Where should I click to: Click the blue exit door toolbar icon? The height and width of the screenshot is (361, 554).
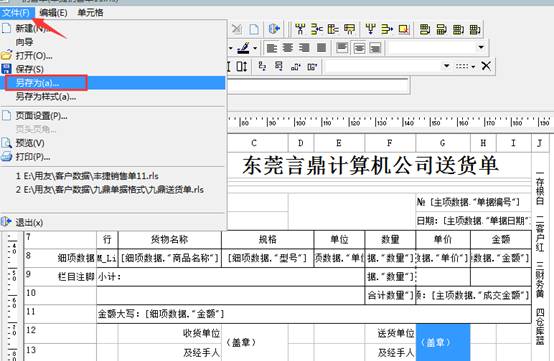click(x=274, y=29)
